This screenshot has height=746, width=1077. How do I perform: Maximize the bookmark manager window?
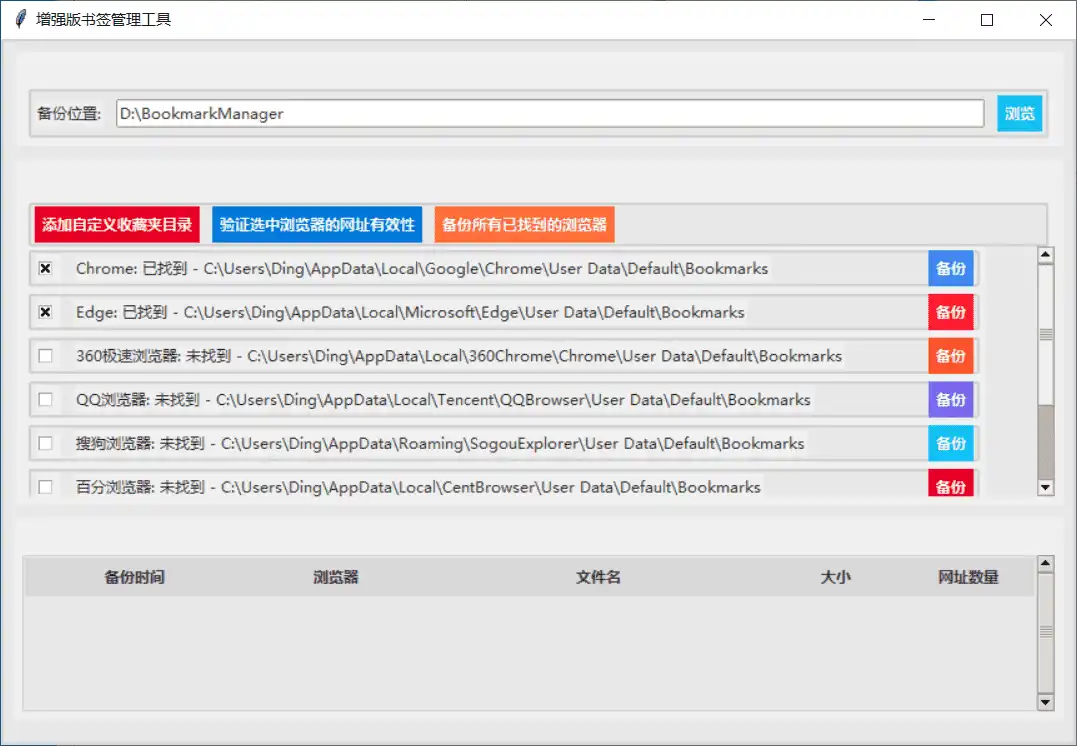click(x=987, y=20)
